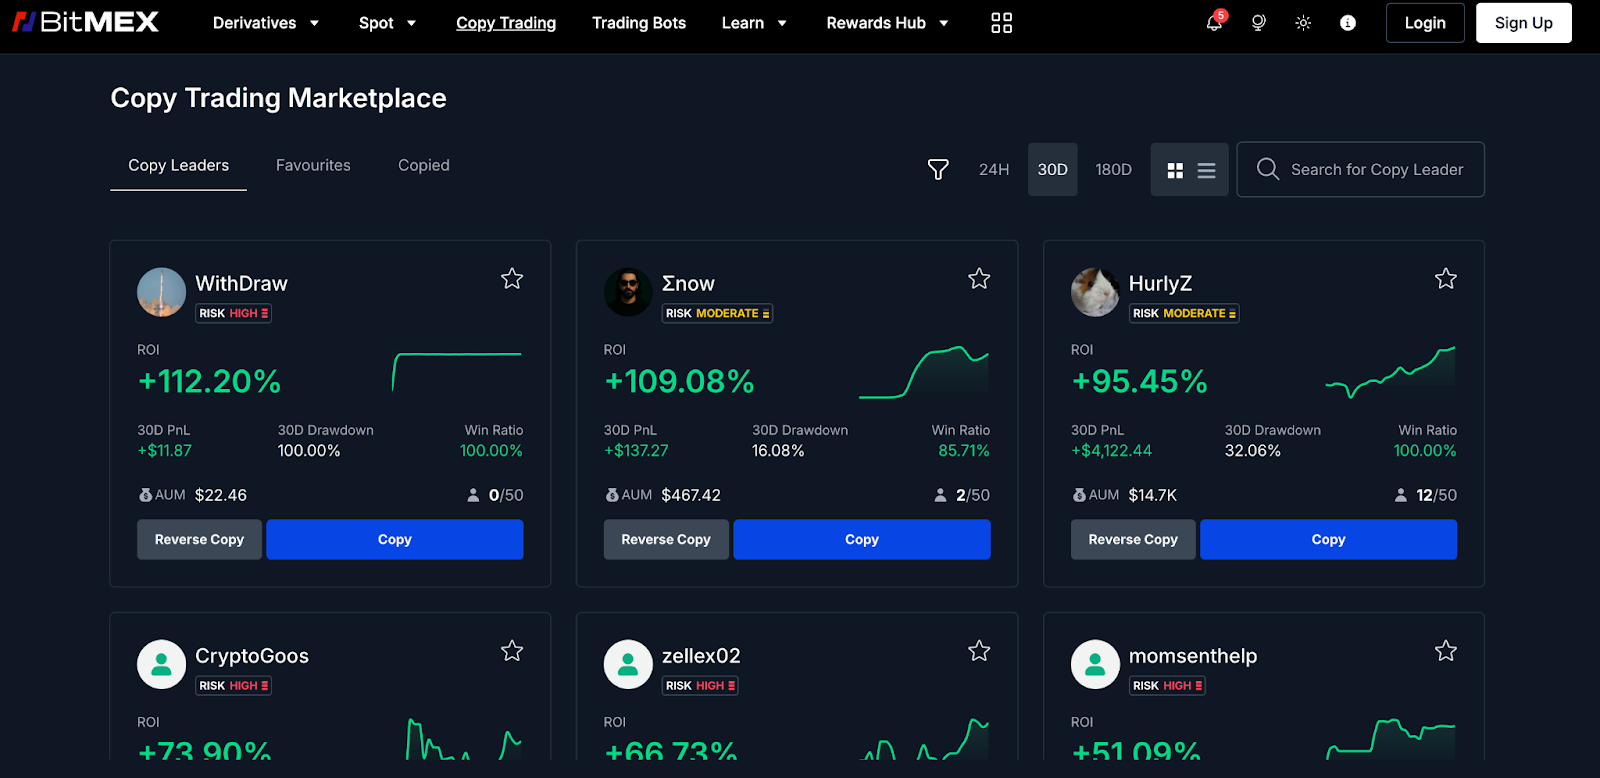
Task: Expand the Rewards Hub dropdown
Action: (x=887, y=23)
